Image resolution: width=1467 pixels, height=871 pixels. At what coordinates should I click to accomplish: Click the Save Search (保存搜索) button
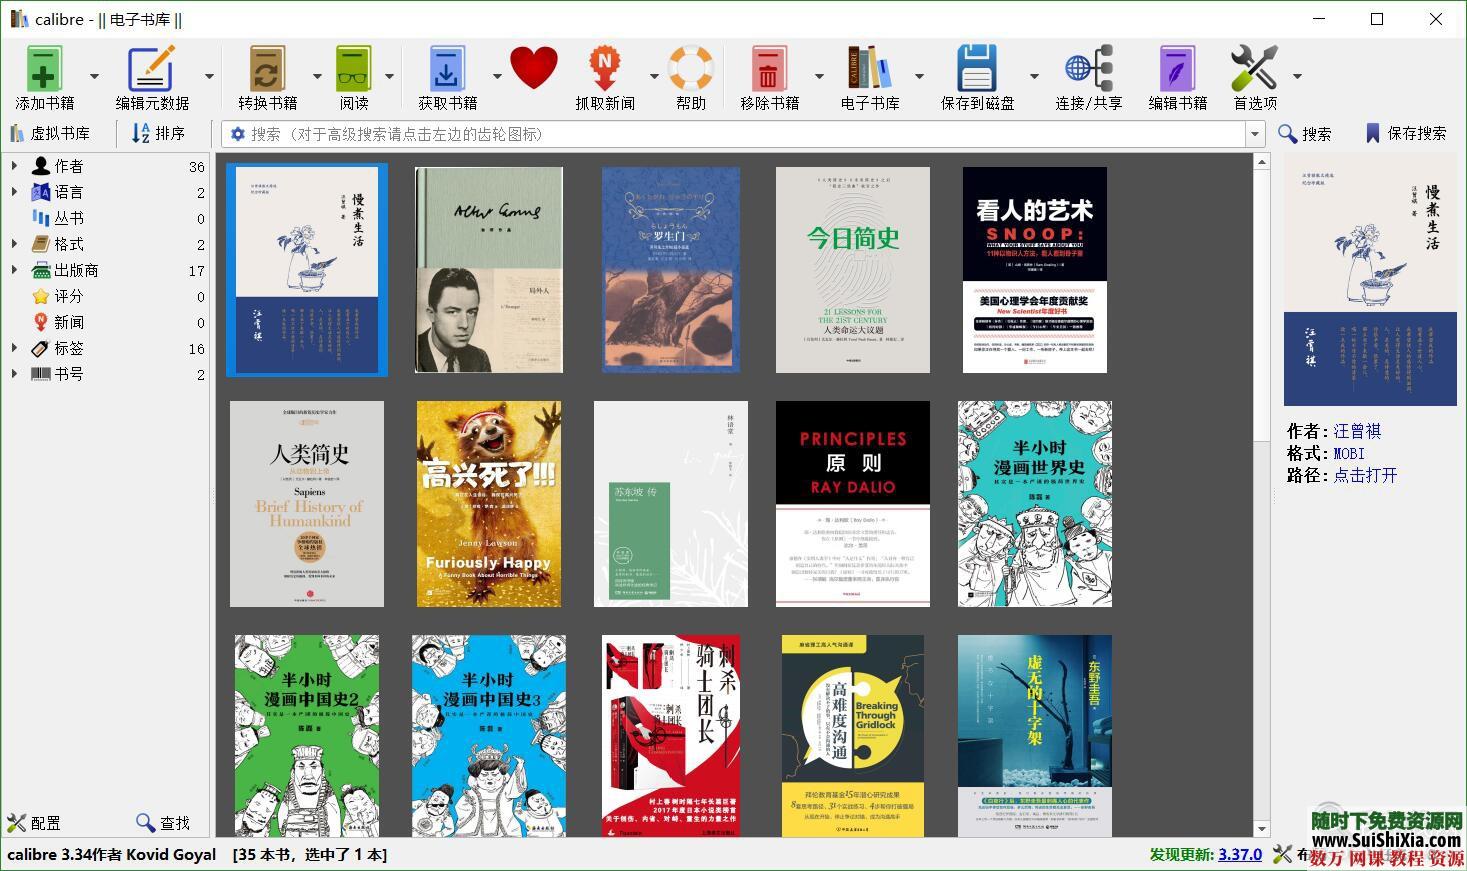tap(1405, 133)
